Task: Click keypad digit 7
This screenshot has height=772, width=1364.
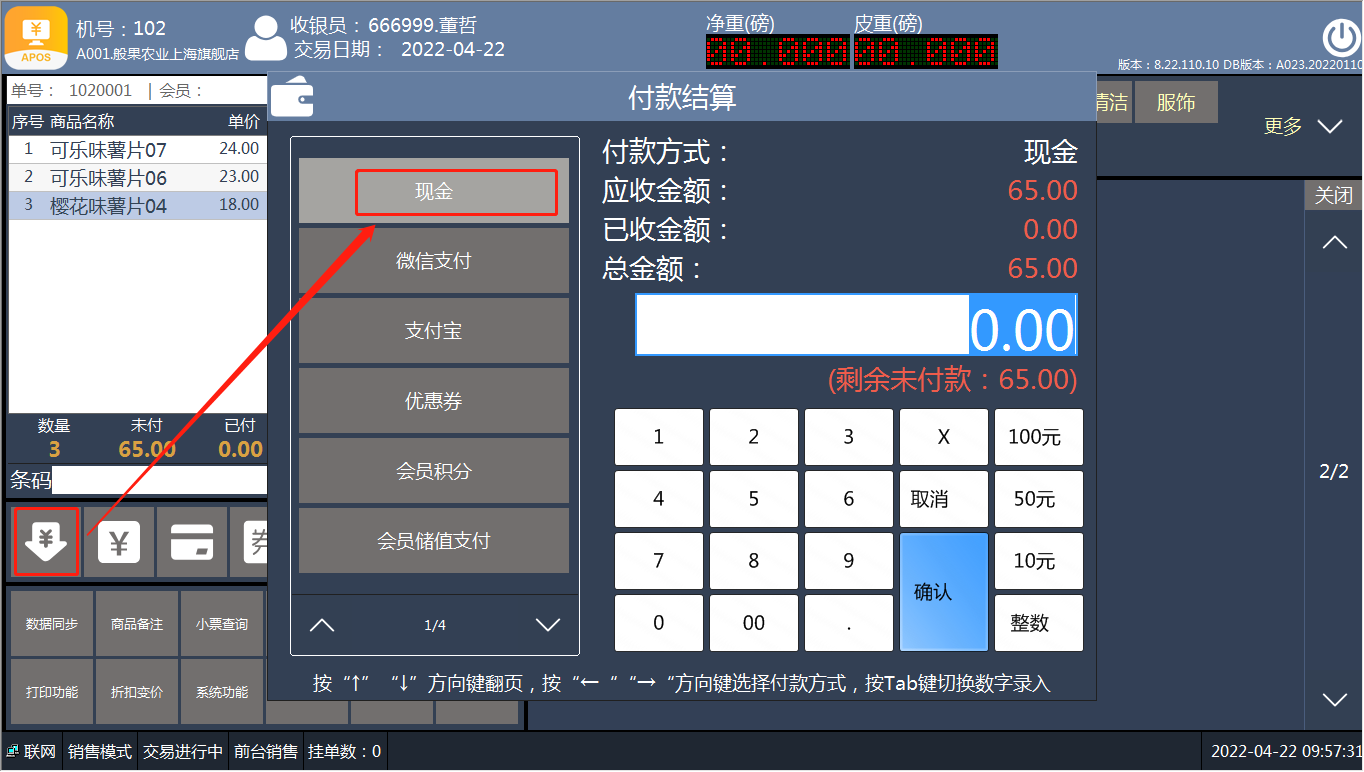Action: tap(659, 561)
